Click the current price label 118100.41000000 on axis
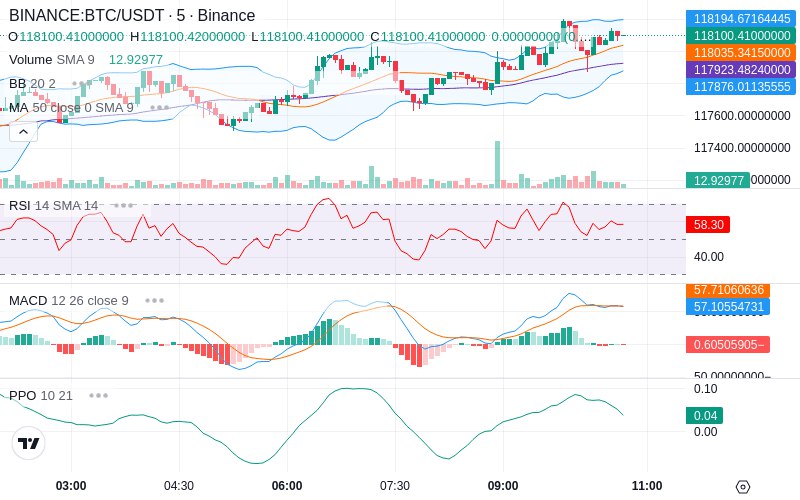The width and height of the screenshot is (800, 500). tap(741, 35)
